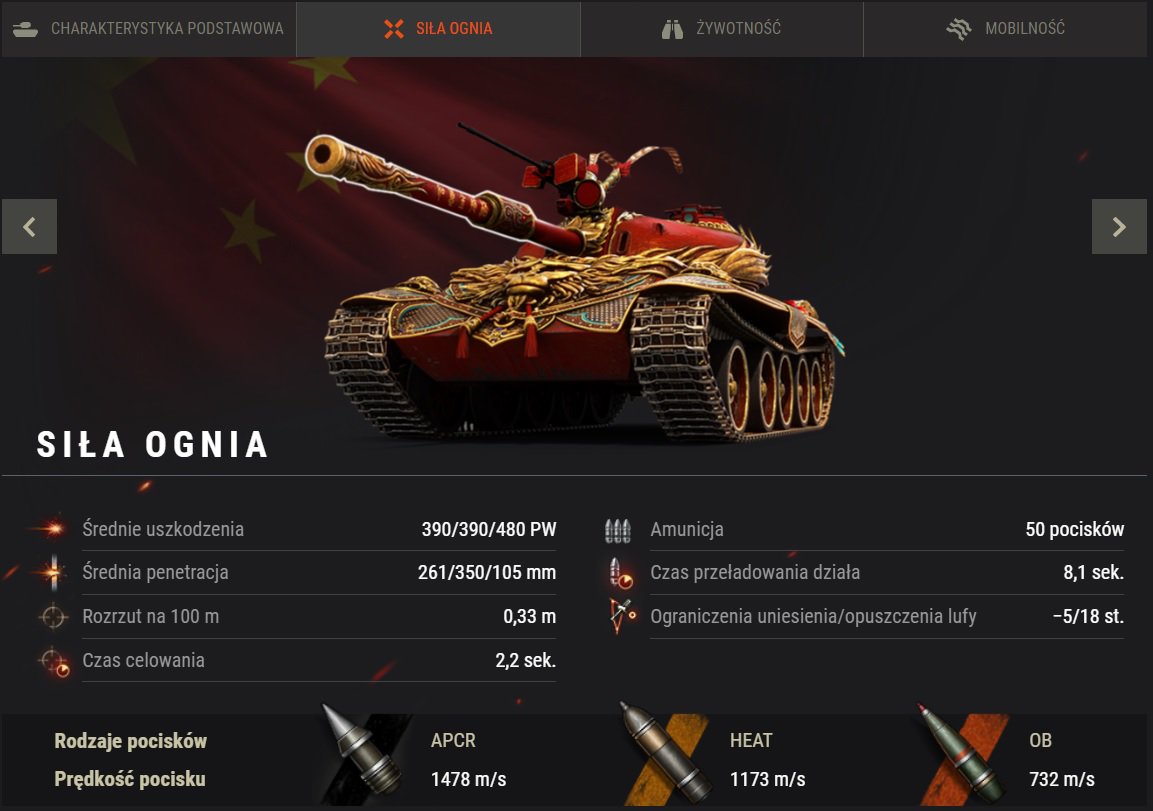Viewport: 1153px width, 811px height.
Task: Click the 390/390/480 PW damage value
Action: click(489, 529)
